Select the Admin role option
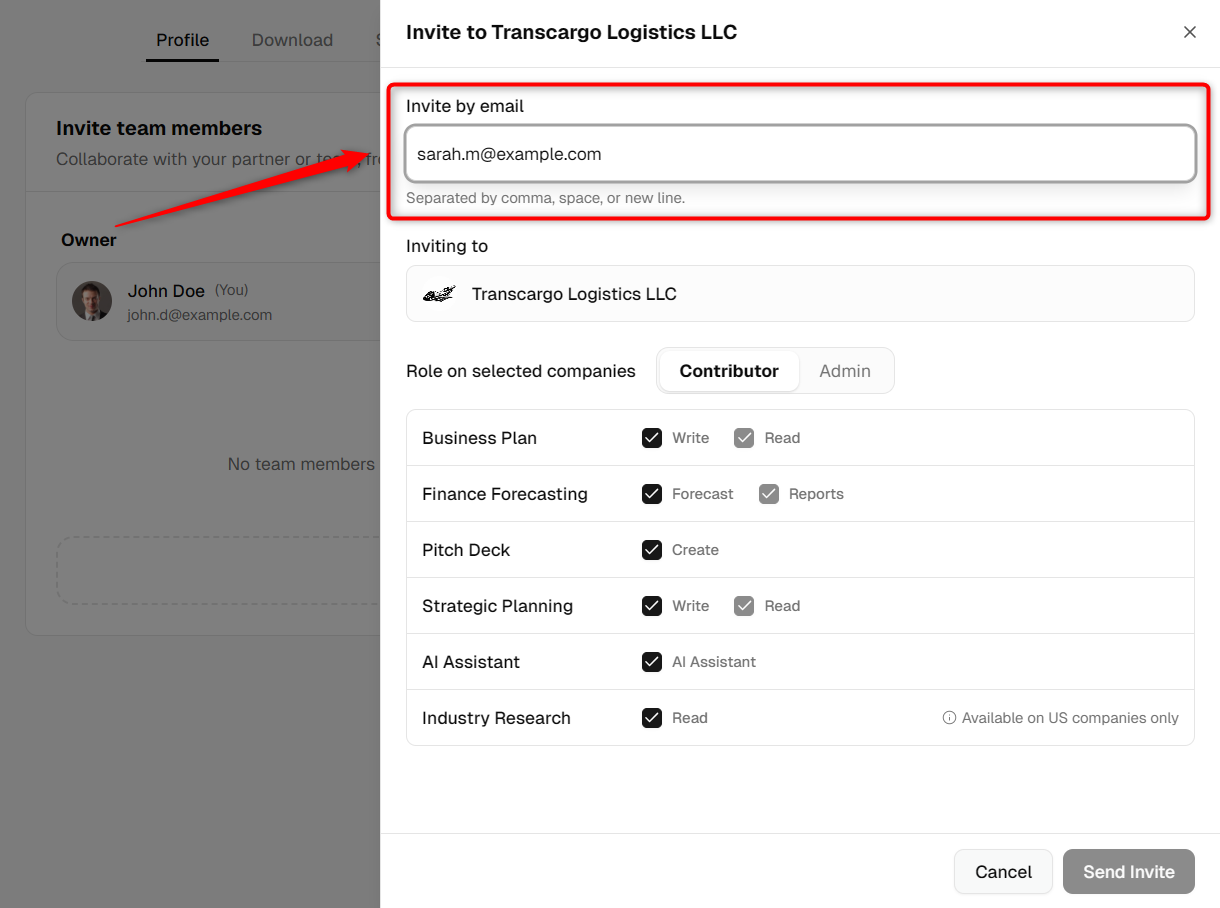The image size is (1220, 908). click(845, 371)
